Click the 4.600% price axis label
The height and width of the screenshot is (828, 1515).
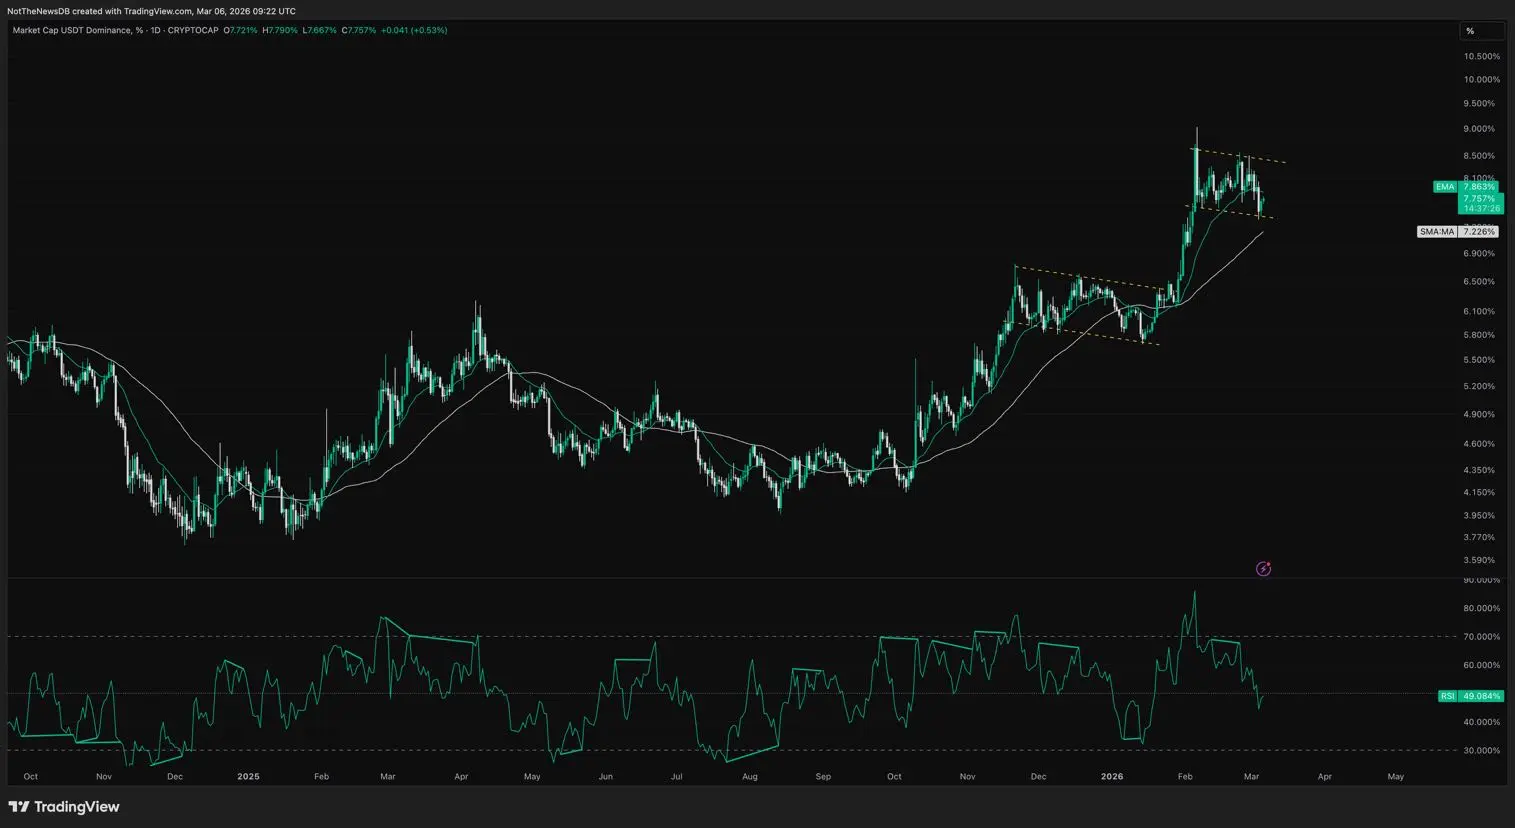[x=1479, y=444]
